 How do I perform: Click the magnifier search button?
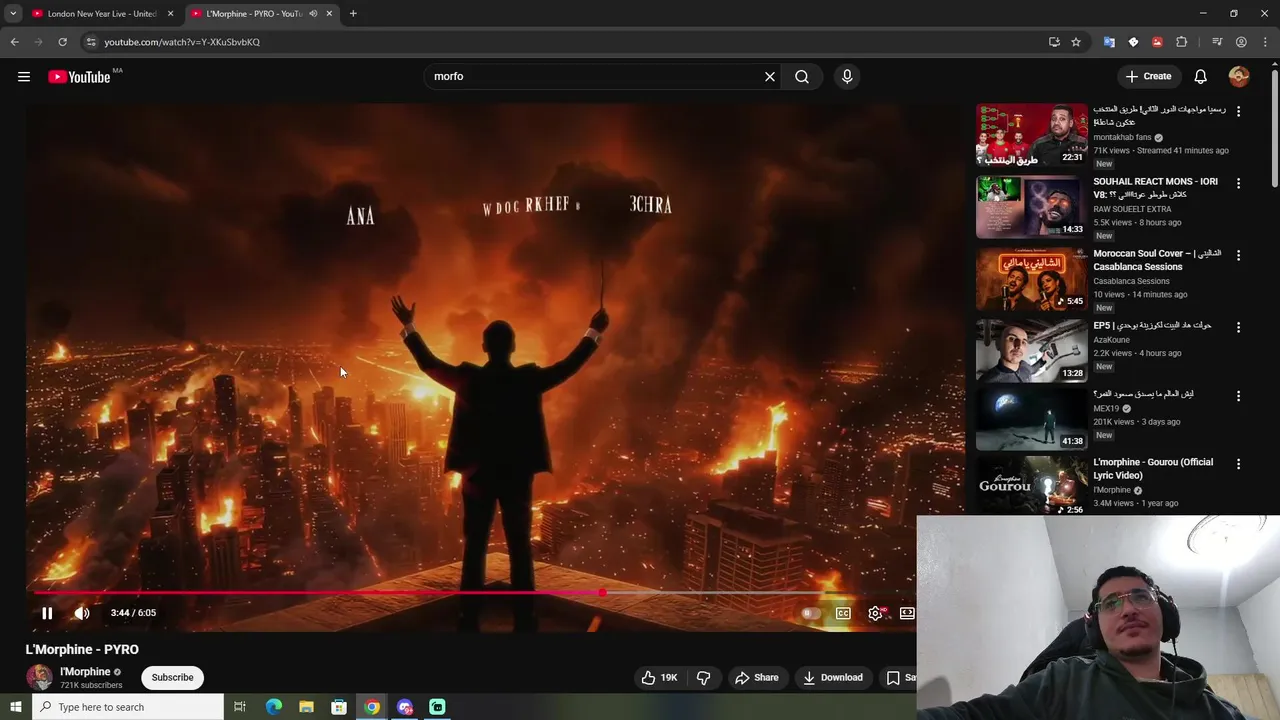coord(802,77)
